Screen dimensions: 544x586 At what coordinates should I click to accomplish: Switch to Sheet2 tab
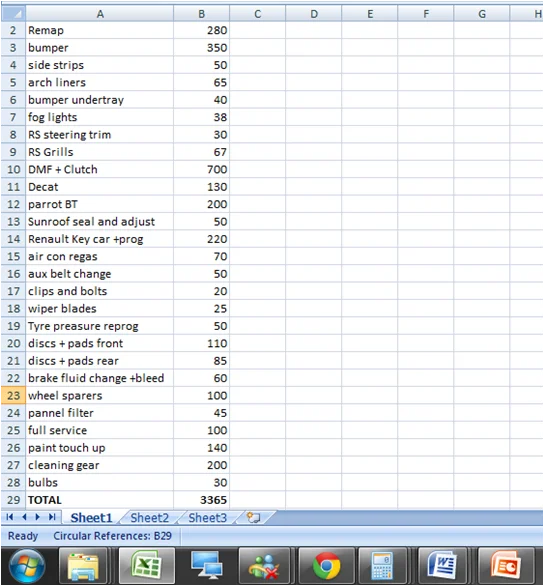[149, 518]
